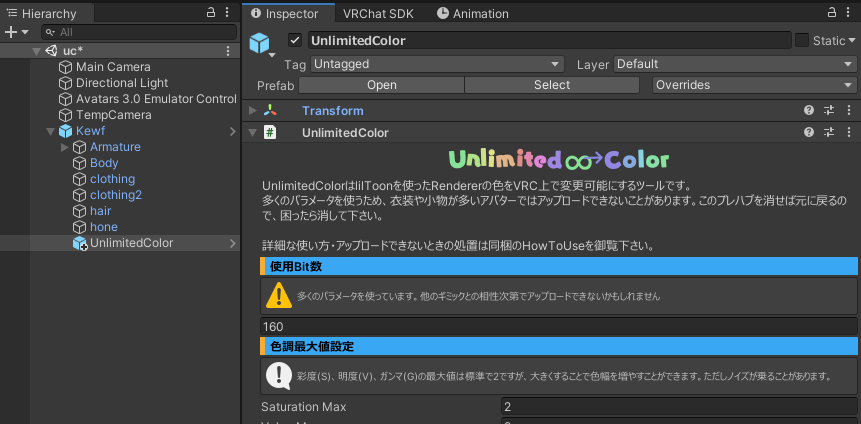Open Transform component presets icon
This screenshot has height=424, width=861.
tap(829, 110)
